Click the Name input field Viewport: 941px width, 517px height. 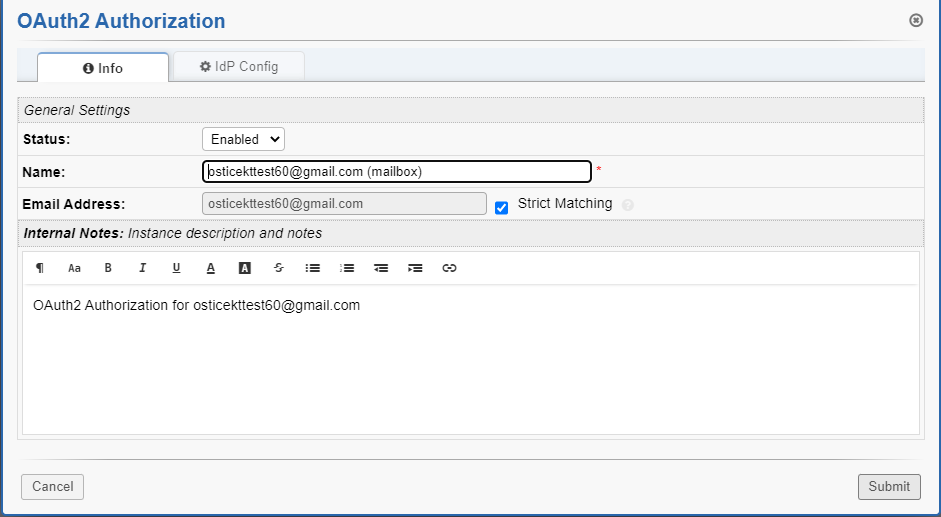pos(397,172)
